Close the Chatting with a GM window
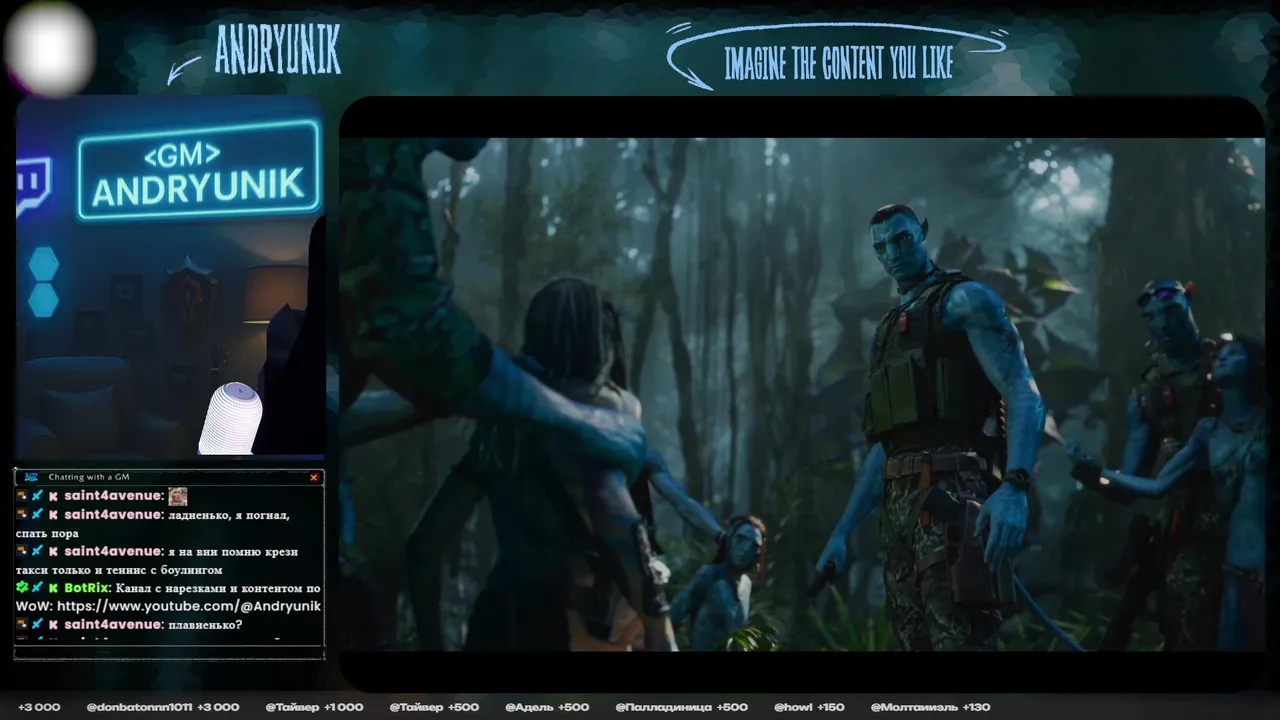 [314, 478]
